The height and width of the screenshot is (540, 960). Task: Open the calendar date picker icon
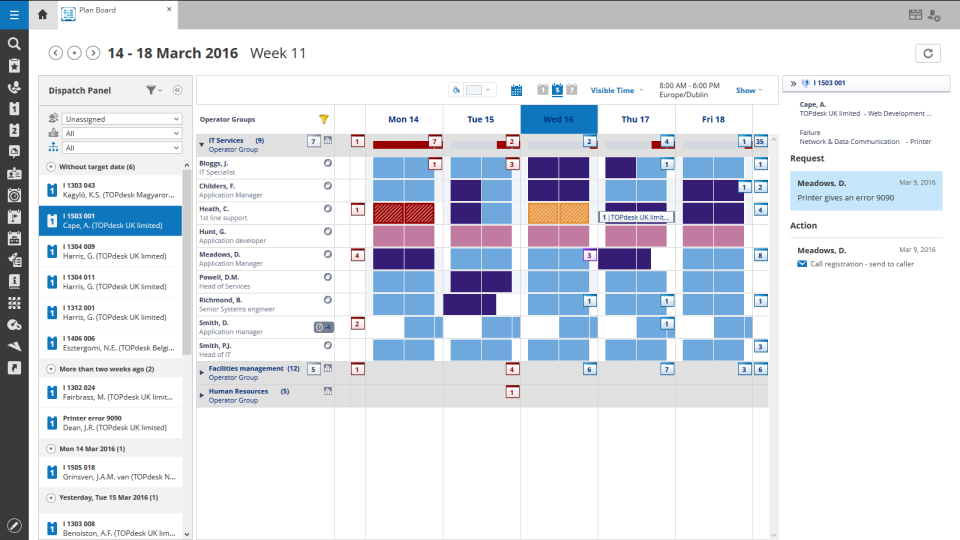click(517, 90)
